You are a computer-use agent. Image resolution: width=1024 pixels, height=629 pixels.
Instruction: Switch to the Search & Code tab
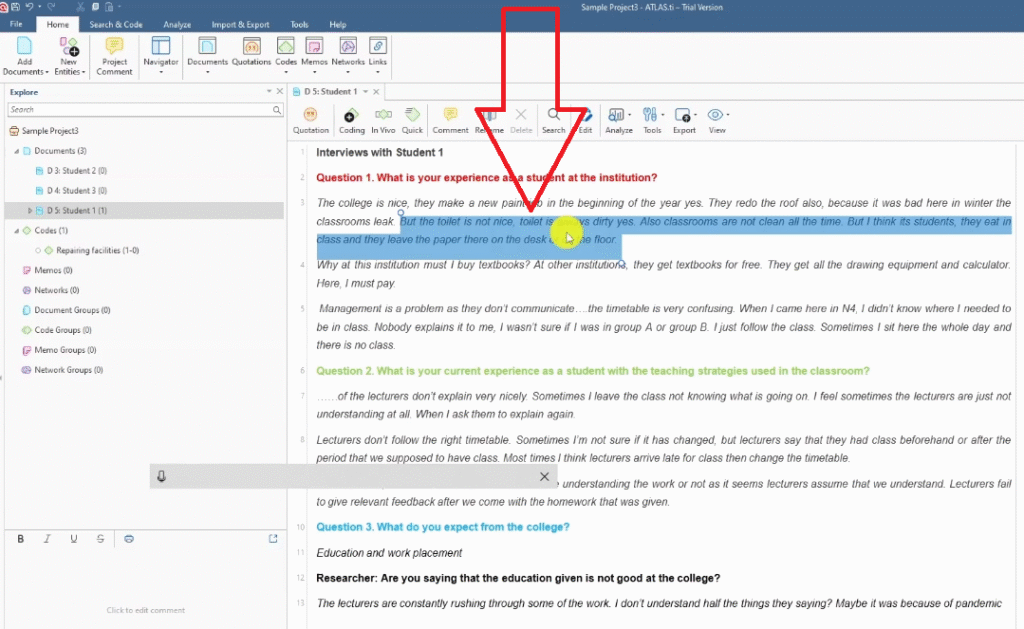115,24
